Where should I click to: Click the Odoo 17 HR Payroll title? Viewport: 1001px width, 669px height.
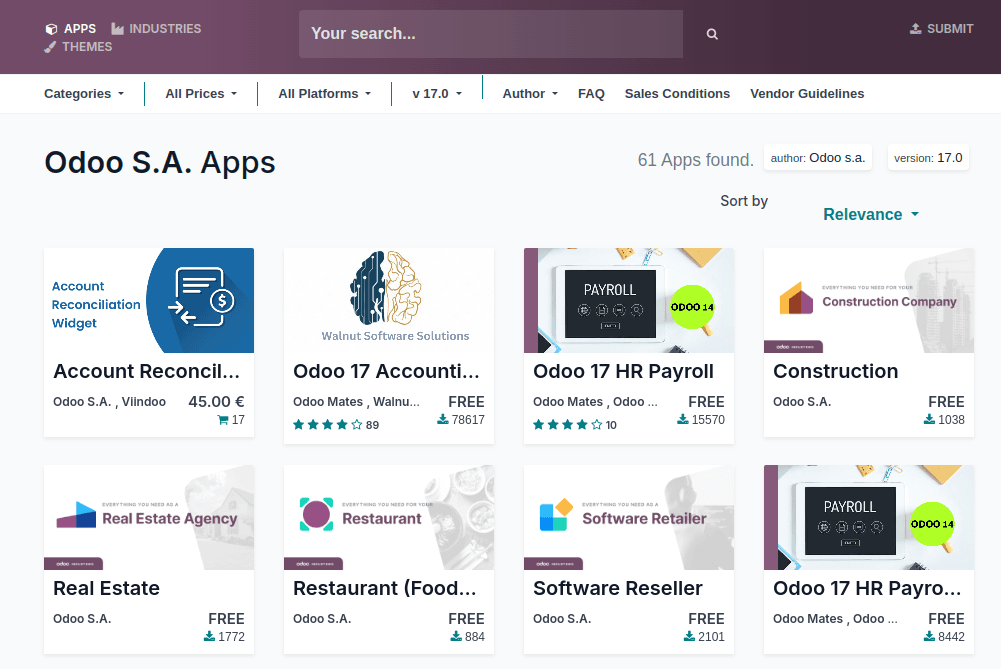pyautogui.click(x=623, y=372)
